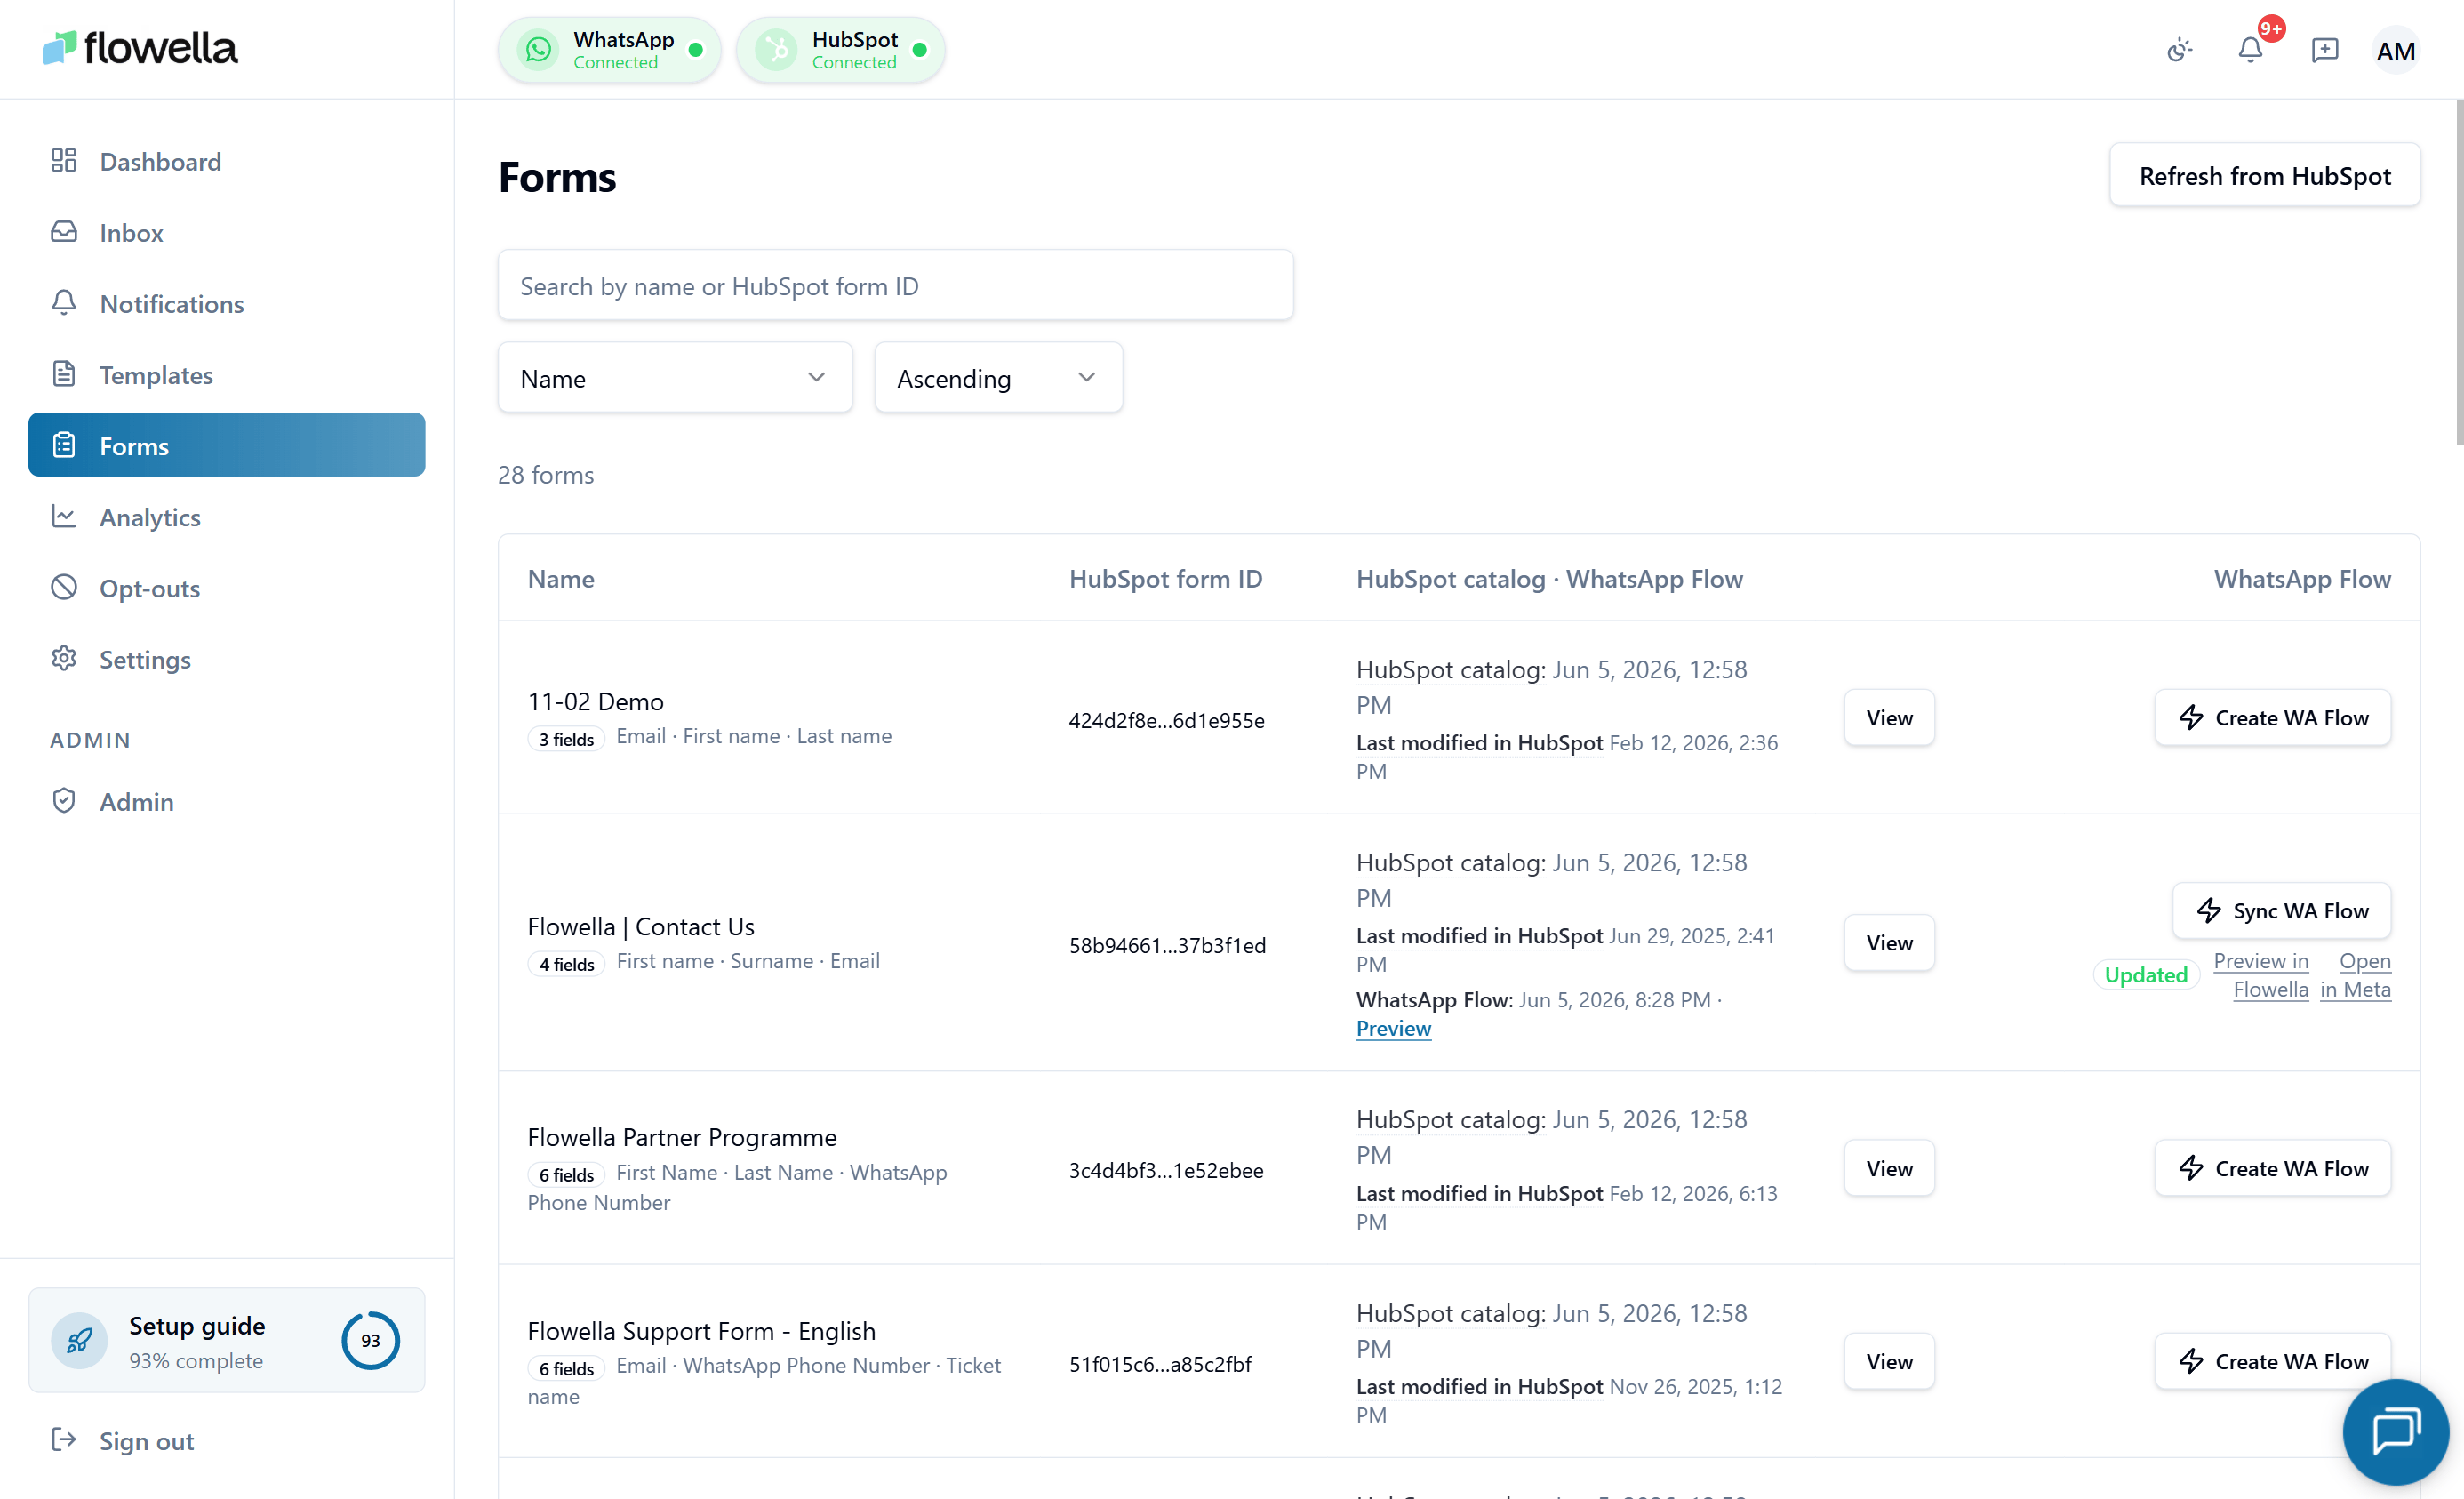Focus the form search field
Viewport: 2464px width, 1499px height.
tap(895, 286)
